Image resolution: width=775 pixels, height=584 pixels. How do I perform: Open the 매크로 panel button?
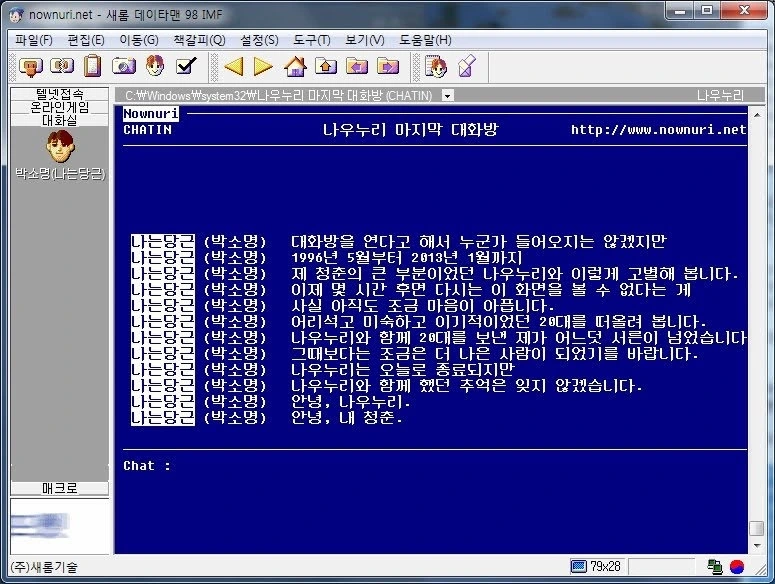point(59,489)
